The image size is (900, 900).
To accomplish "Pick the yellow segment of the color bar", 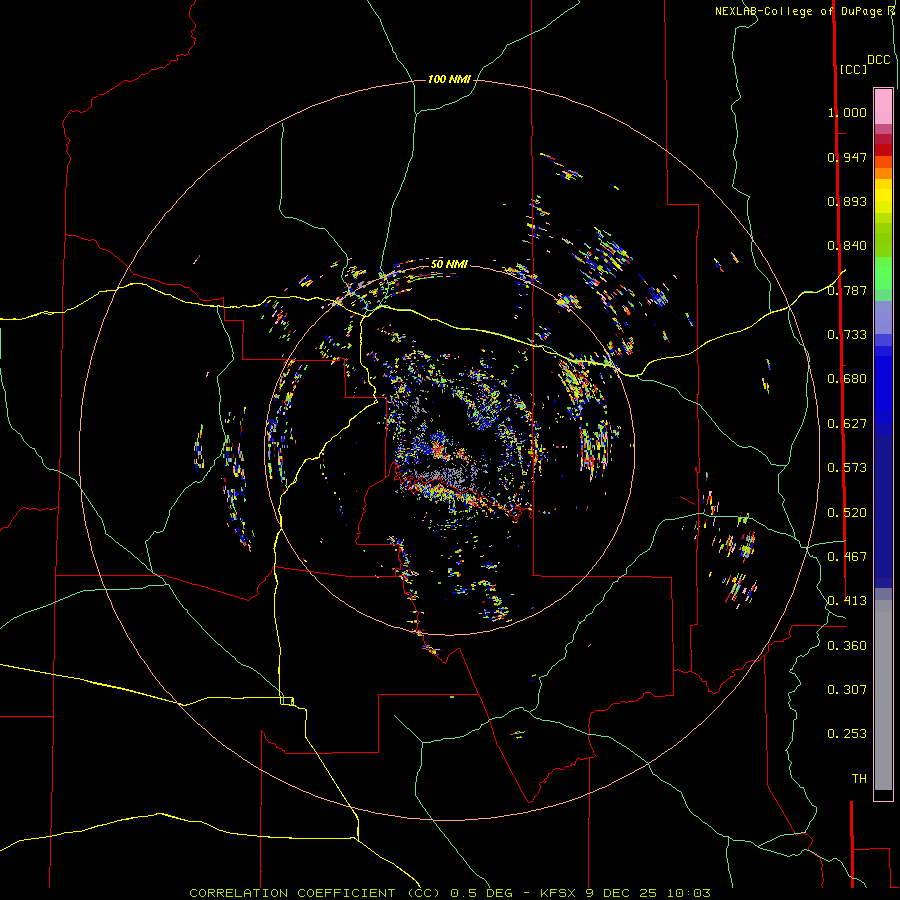I will tap(883, 195).
